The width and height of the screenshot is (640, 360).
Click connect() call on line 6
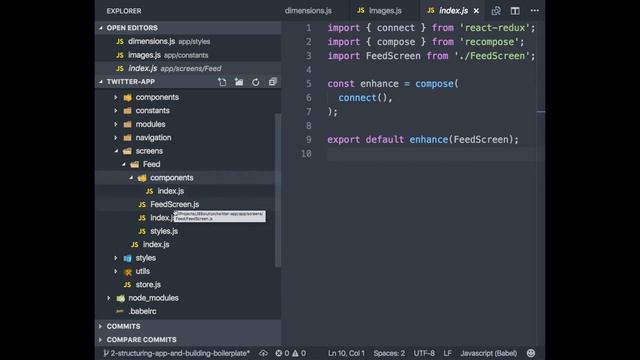(362, 98)
